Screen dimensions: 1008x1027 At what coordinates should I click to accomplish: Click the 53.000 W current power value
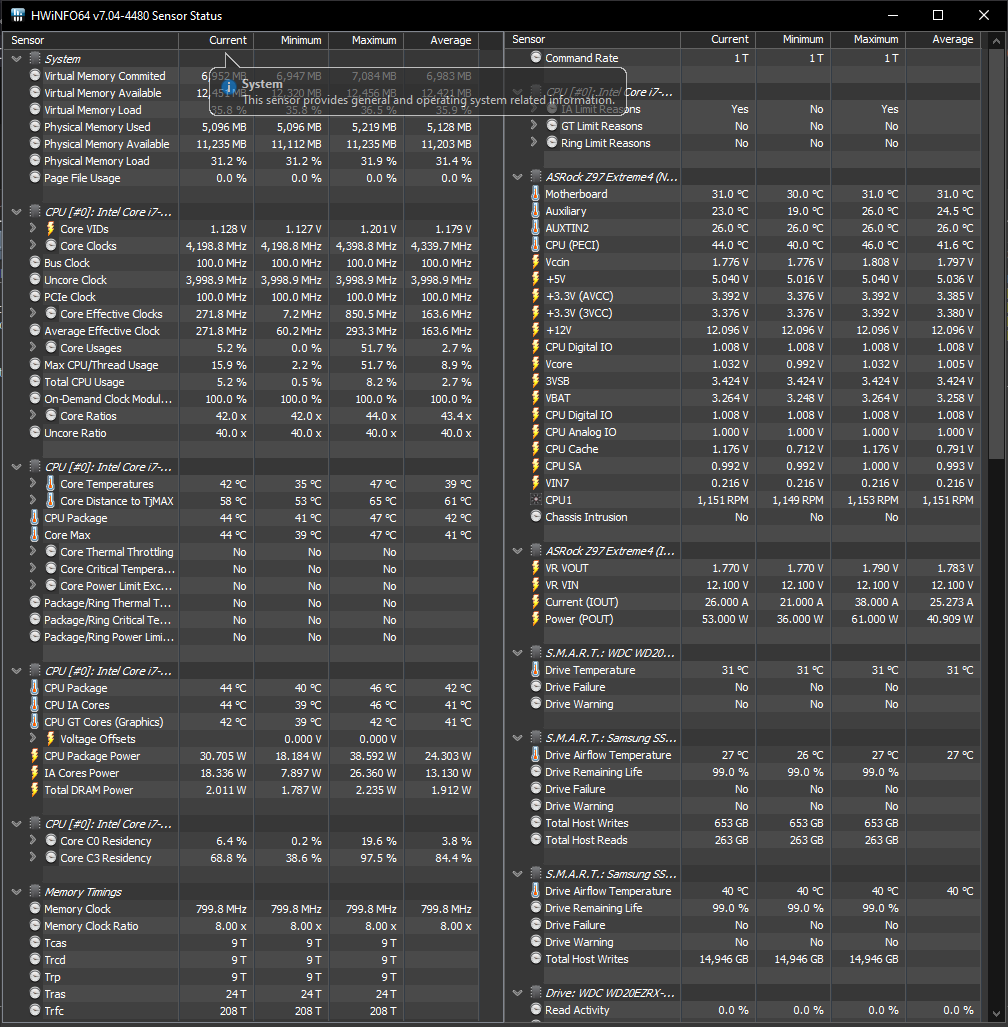click(725, 619)
